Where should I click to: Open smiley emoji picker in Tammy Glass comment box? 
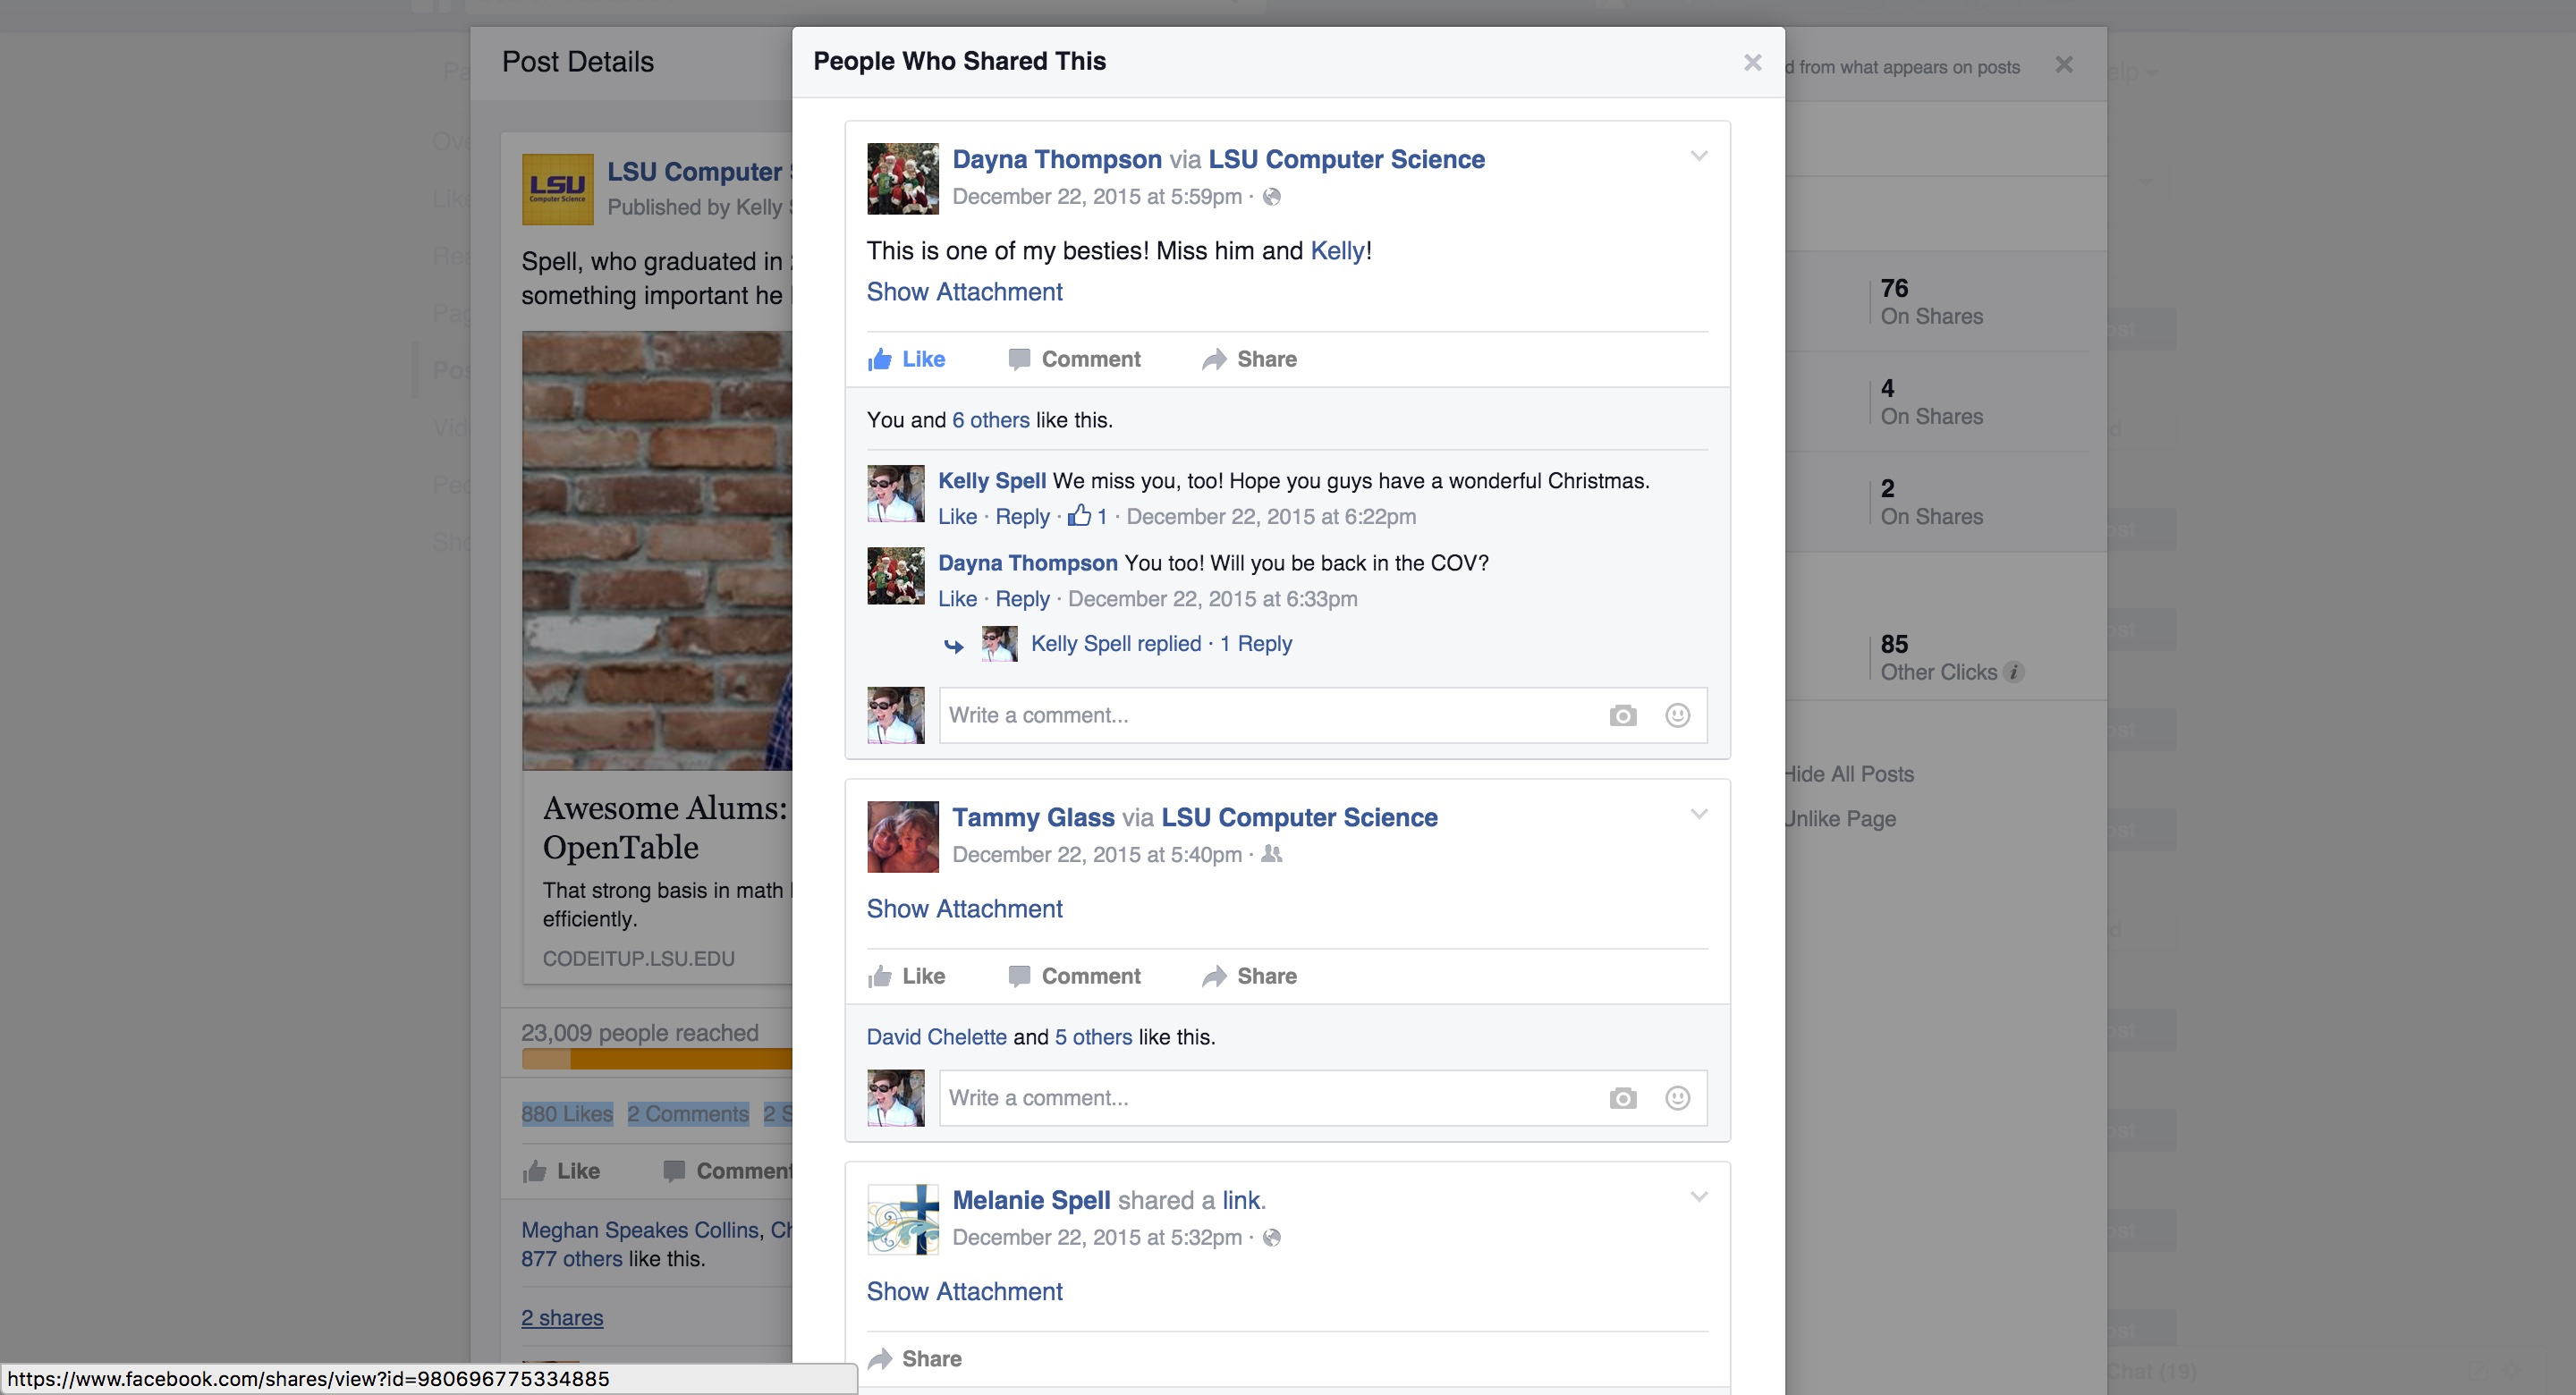1677,1098
